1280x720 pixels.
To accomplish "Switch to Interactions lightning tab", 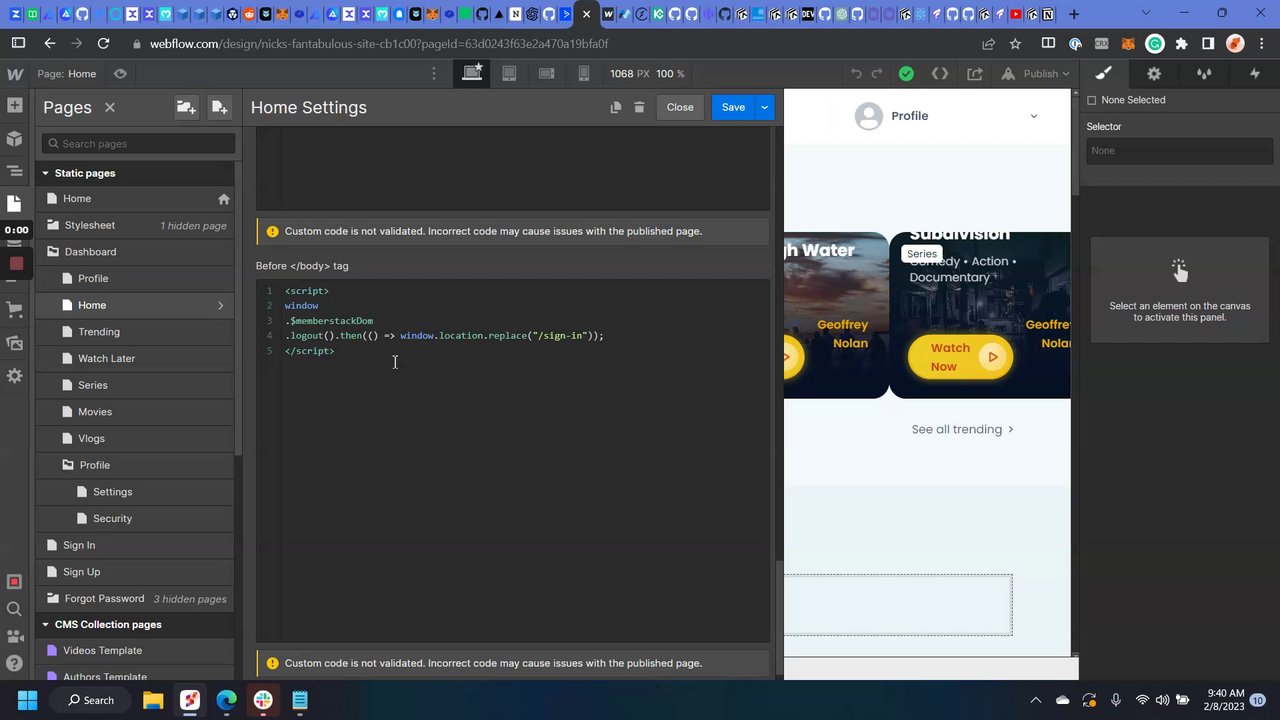I will (1255, 74).
